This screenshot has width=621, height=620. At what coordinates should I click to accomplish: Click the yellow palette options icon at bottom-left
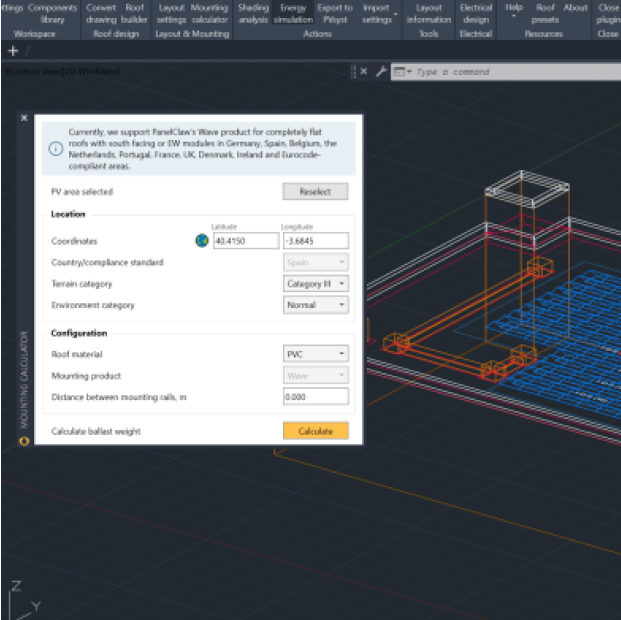[x=24, y=439]
